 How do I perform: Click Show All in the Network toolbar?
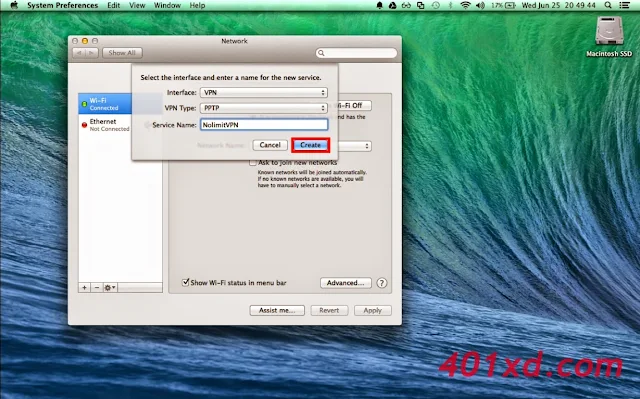tap(122, 53)
